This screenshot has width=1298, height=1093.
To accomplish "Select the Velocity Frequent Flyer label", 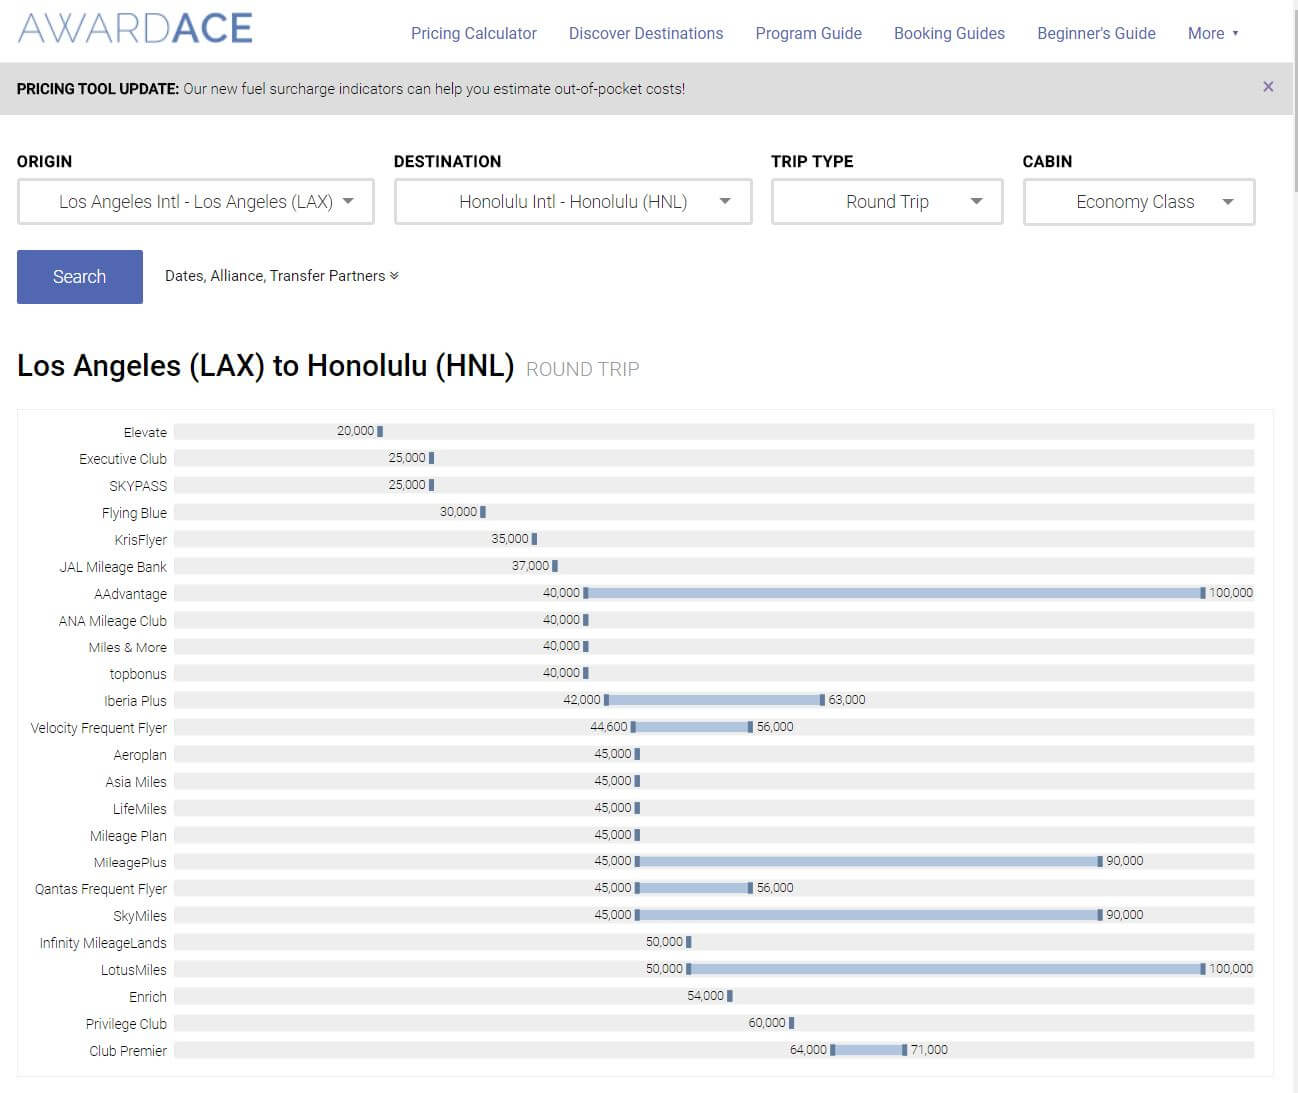I will click(x=98, y=729).
